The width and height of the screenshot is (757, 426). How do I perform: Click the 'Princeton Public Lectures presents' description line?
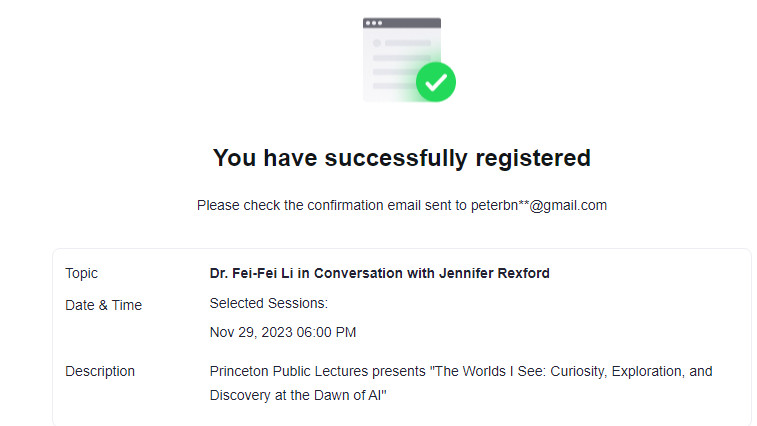[x=461, y=371]
